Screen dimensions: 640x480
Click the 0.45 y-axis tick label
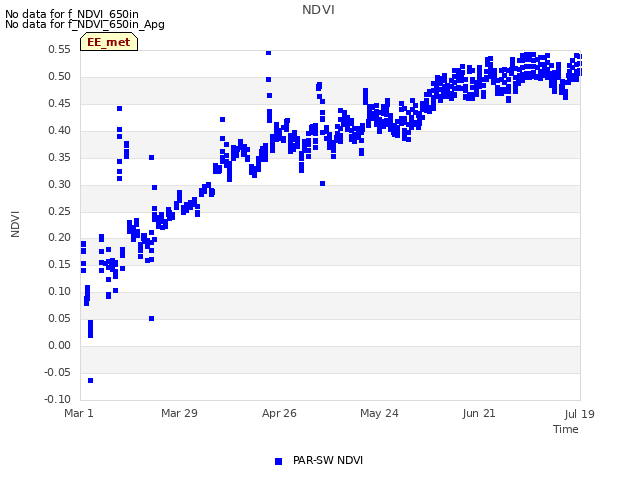(x=59, y=103)
